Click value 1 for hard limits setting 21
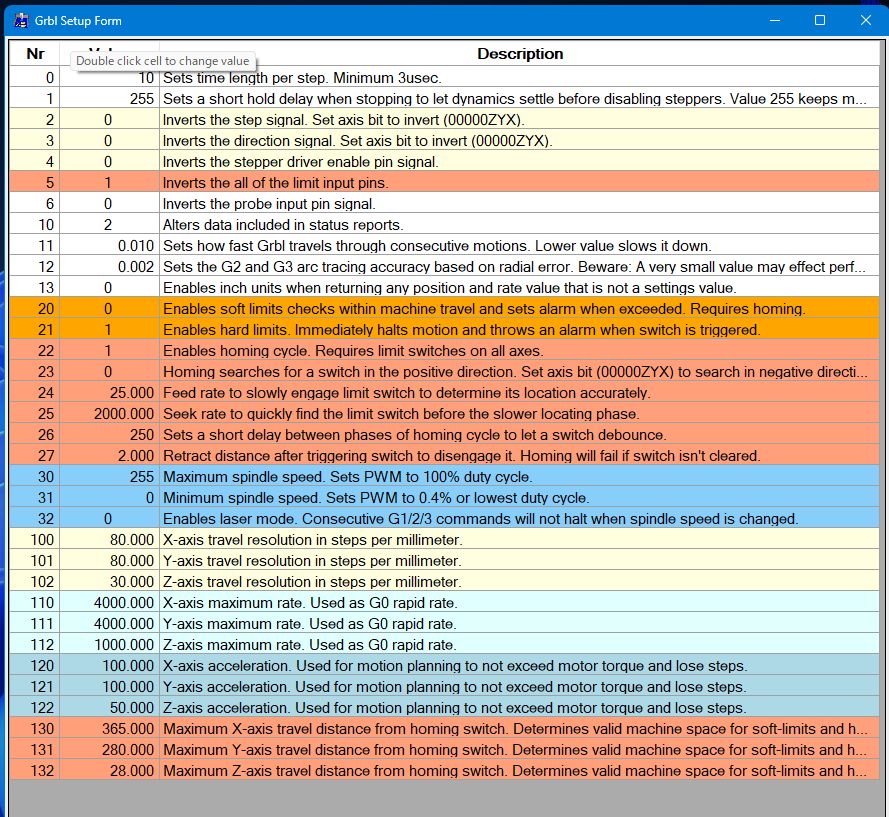Screen dimensions: 889x817 click(x=109, y=329)
